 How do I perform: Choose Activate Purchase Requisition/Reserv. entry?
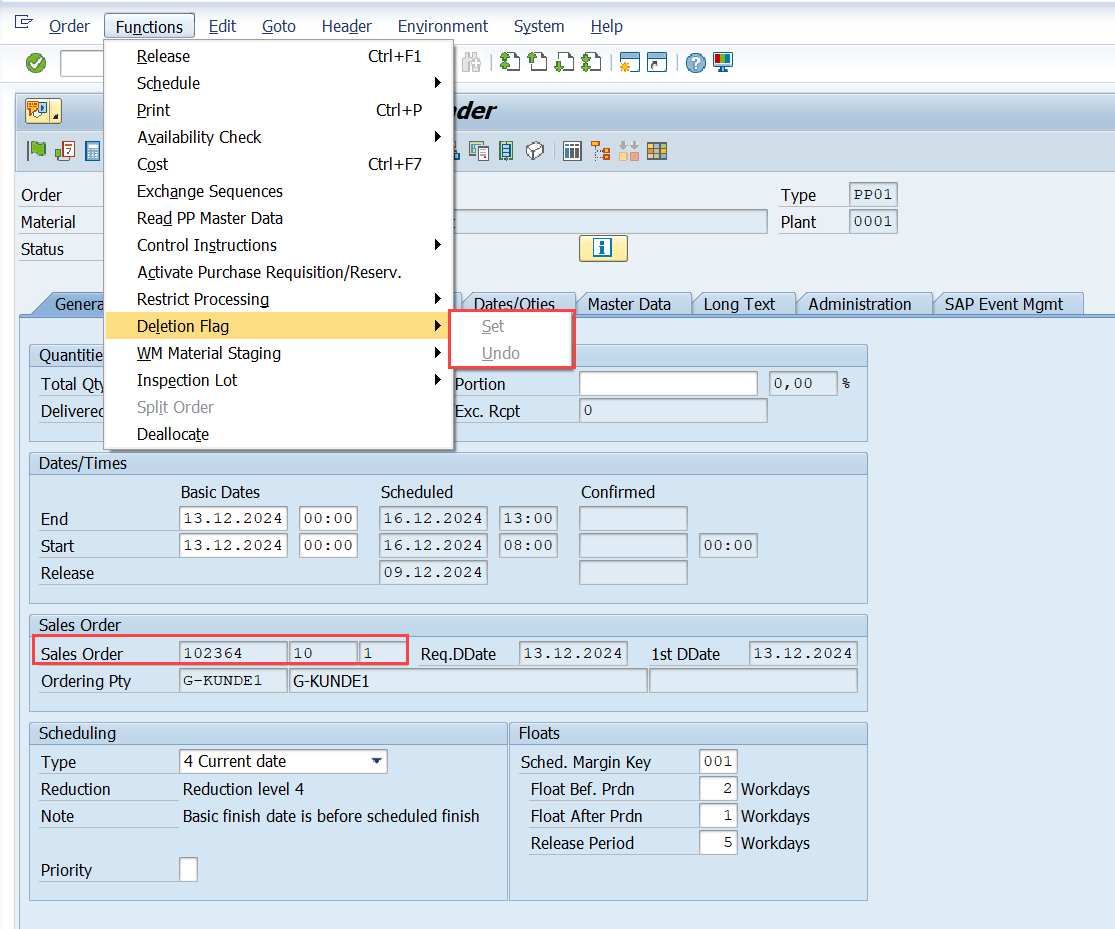pos(279,272)
